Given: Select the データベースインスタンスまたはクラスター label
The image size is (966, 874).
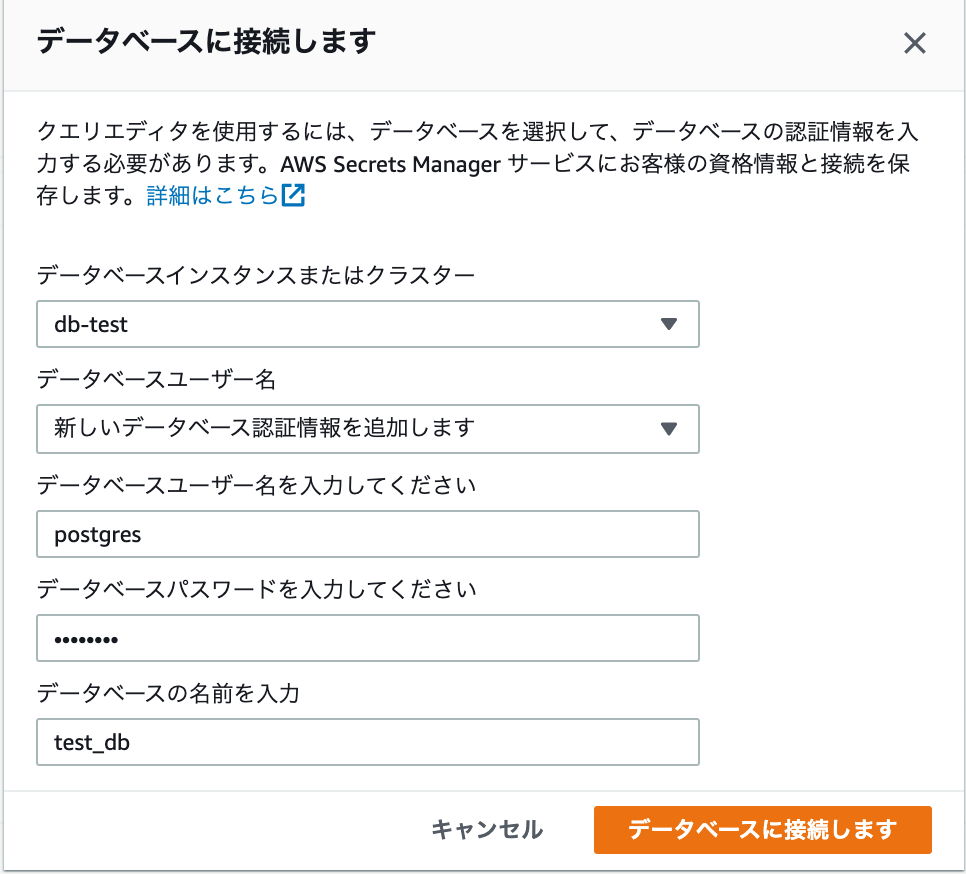Looking at the screenshot, I should (x=256, y=275).
